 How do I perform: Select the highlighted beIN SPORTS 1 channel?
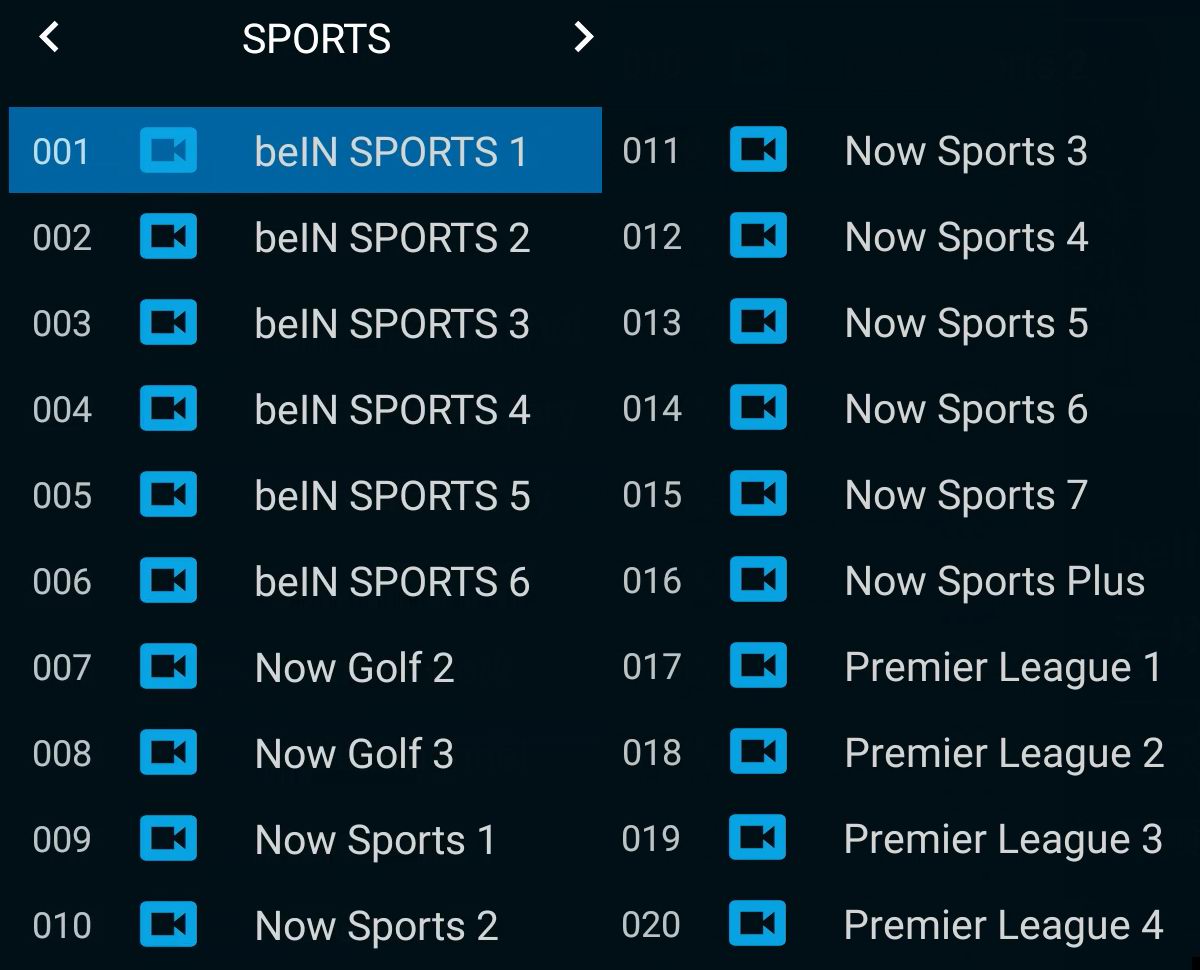pos(390,152)
